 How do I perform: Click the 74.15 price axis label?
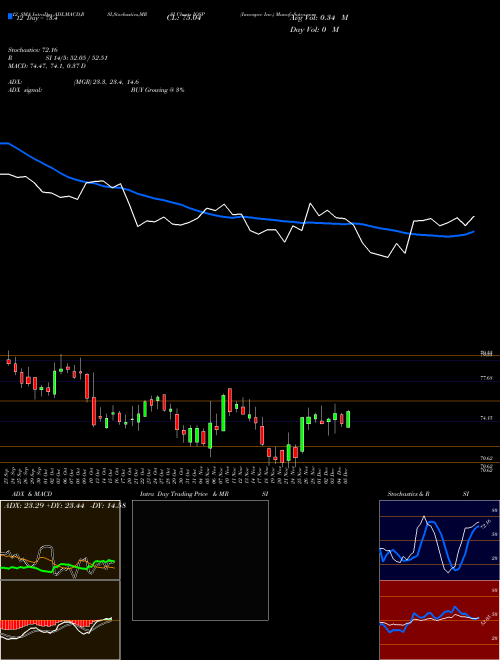pyautogui.click(x=487, y=418)
